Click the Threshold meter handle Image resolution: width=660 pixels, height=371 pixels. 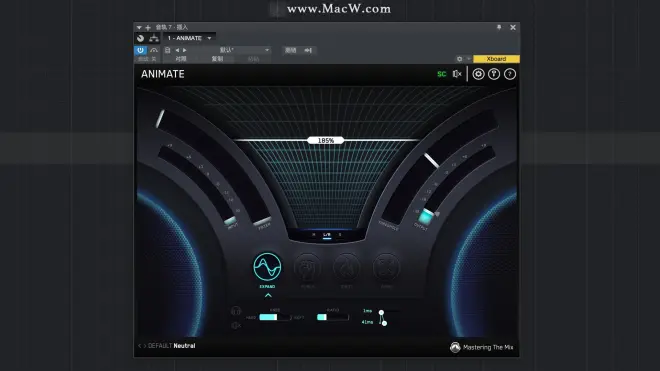tap(431, 160)
